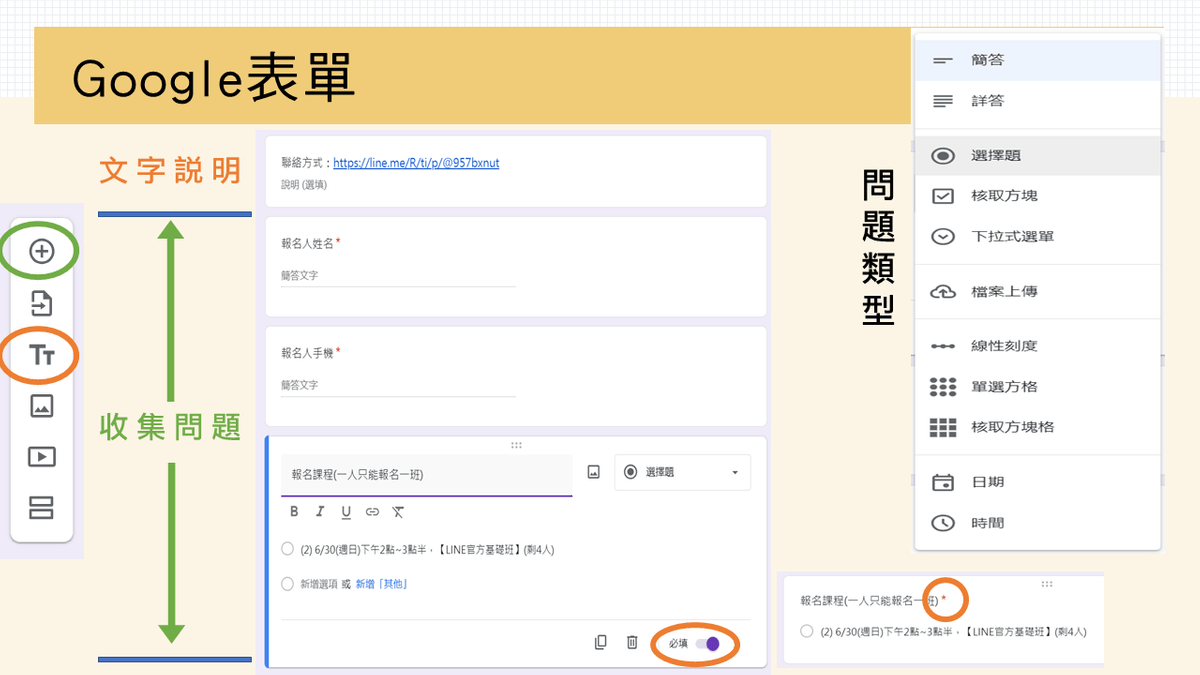Click the duplicate question icon
The image size is (1200, 675).
click(x=600, y=642)
